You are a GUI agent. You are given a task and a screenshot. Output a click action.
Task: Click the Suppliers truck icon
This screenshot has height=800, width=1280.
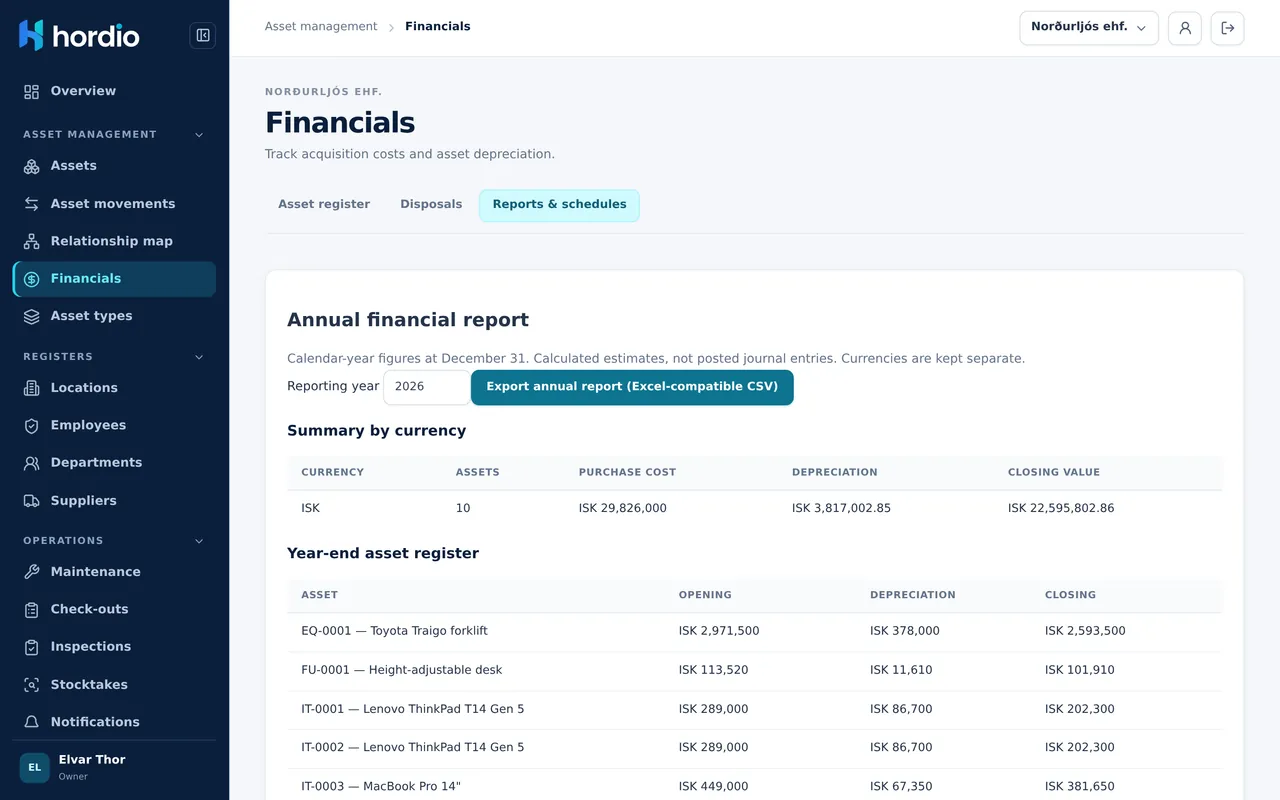(x=32, y=501)
